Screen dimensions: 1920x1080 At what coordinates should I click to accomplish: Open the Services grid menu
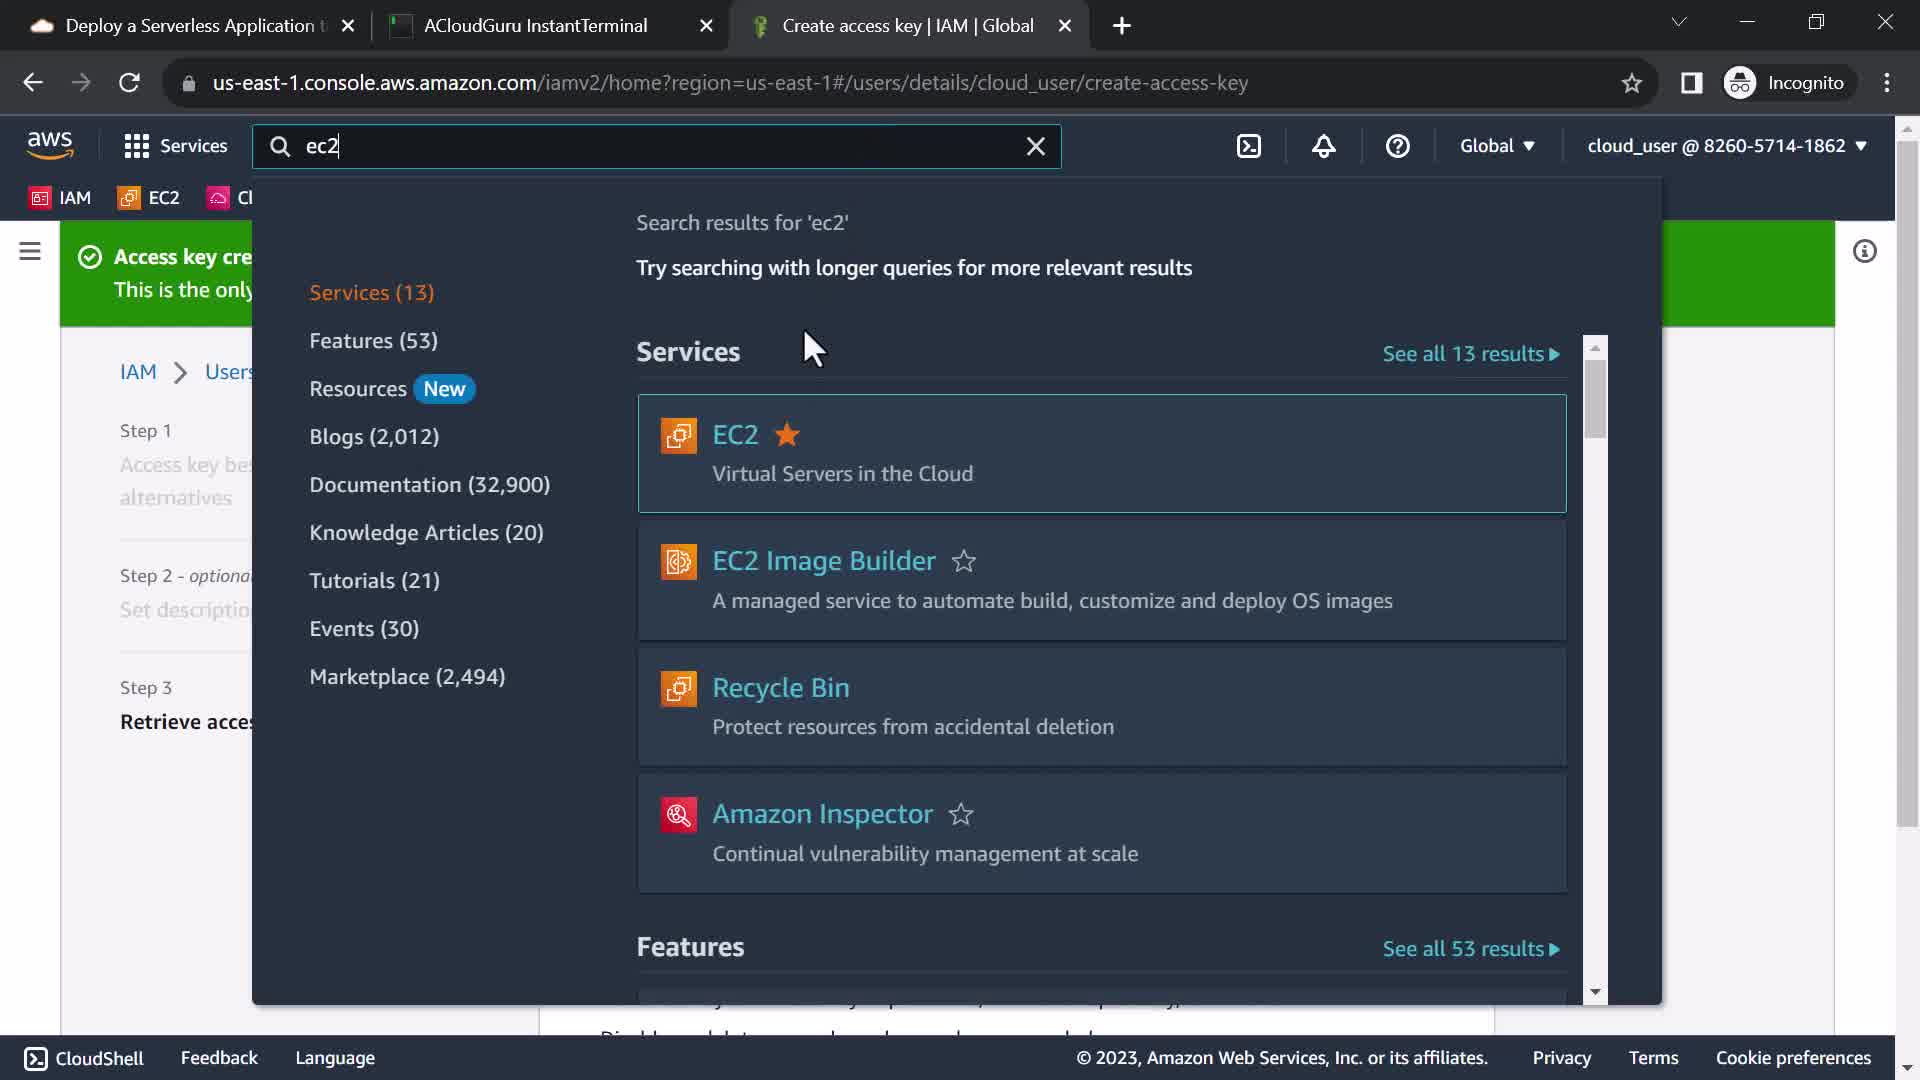tap(175, 146)
